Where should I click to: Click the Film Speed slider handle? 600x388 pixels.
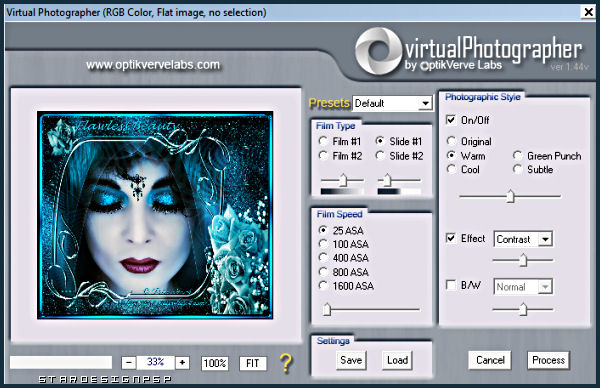(326, 309)
